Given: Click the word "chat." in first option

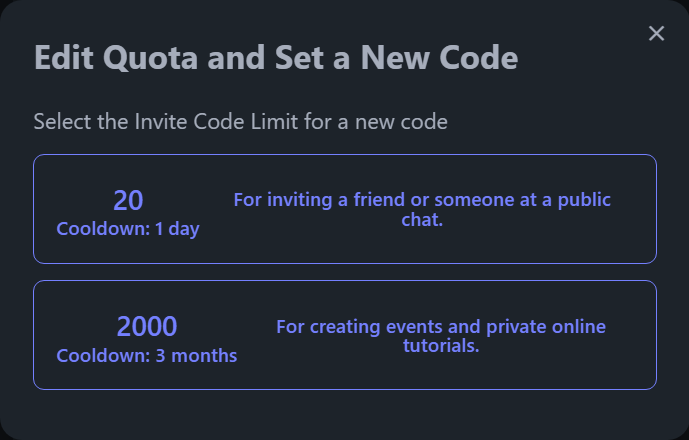Looking at the screenshot, I should [x=422, y=219].
